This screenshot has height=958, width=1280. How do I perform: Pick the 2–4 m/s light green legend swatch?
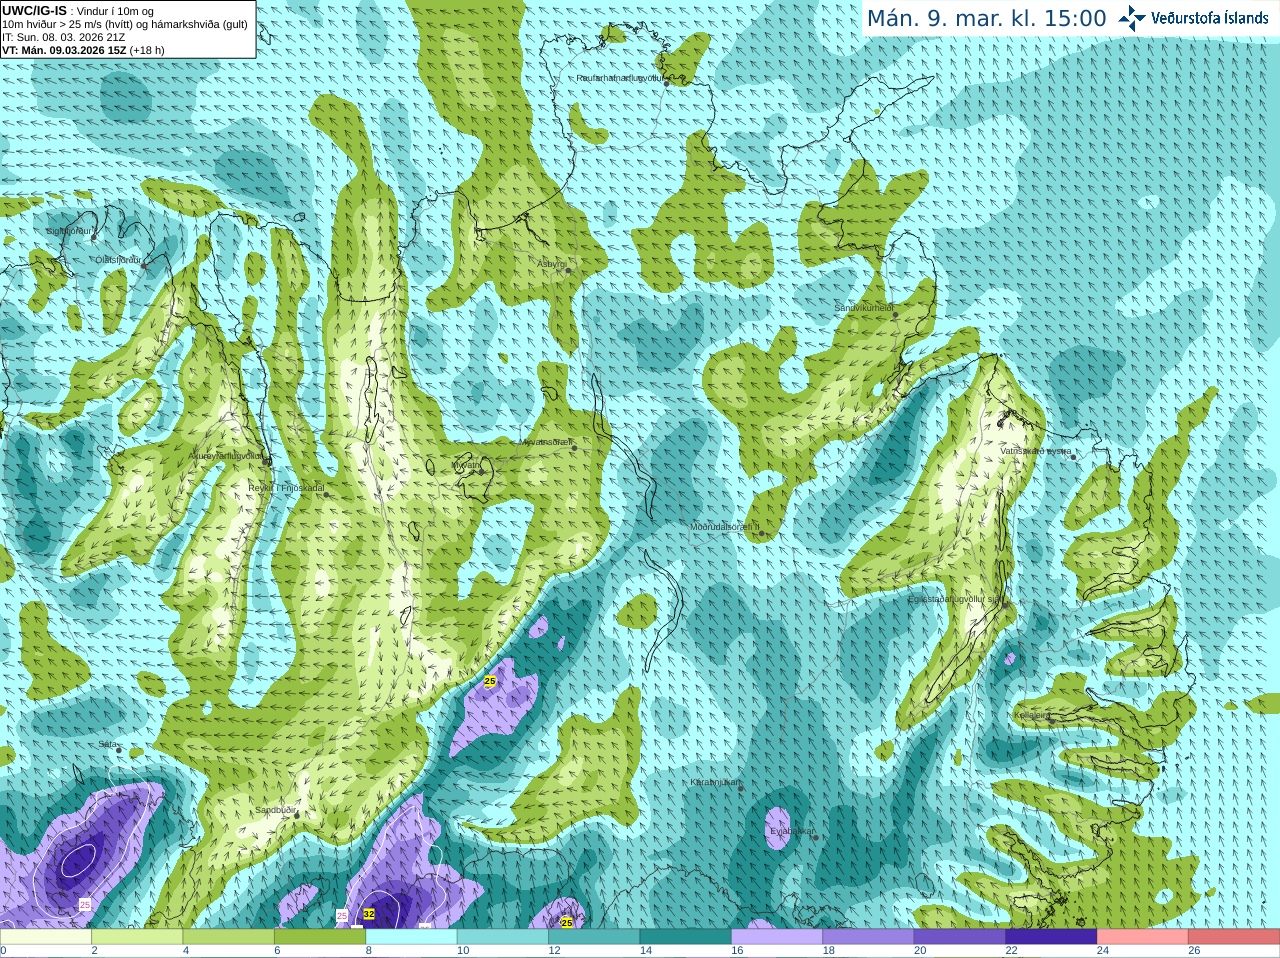(x=137, y=937)
